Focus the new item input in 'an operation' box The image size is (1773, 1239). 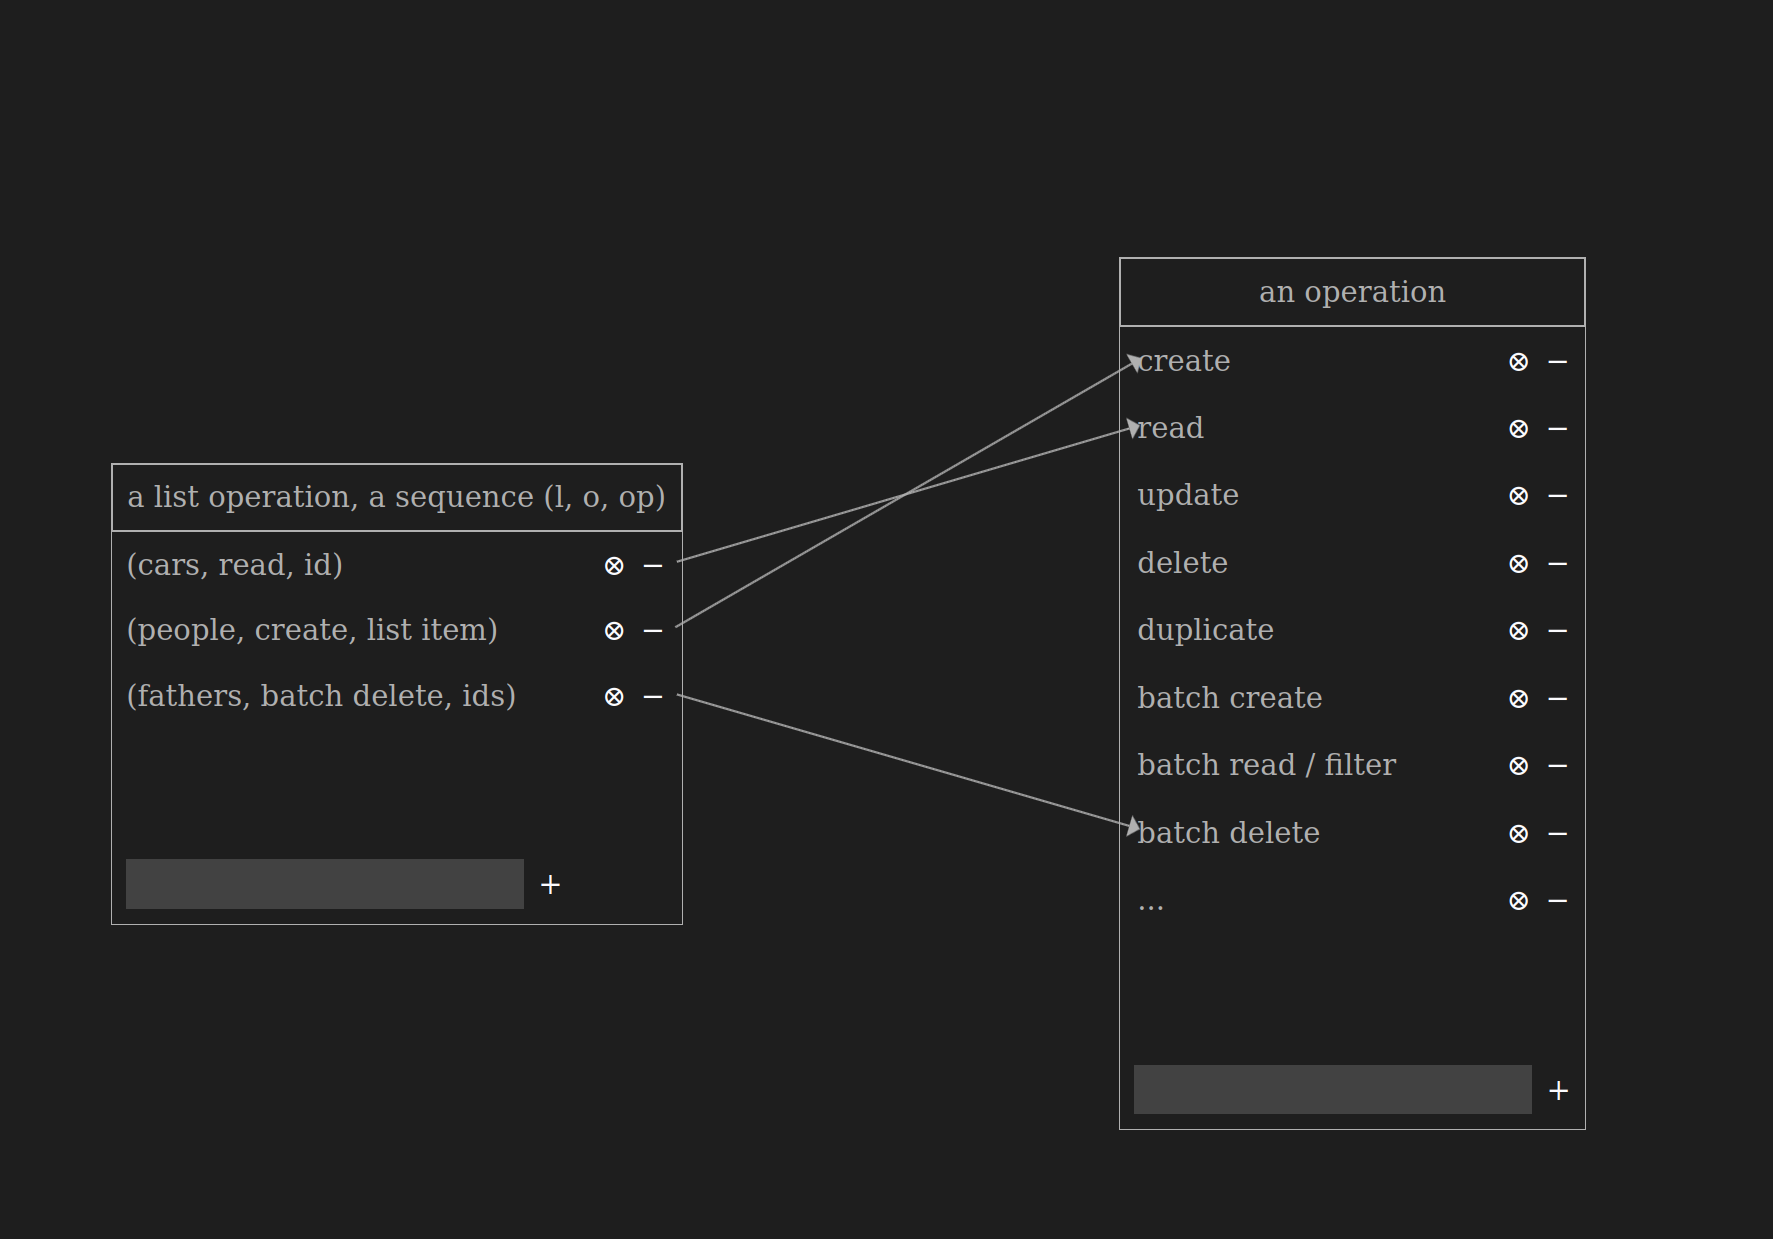click(1333, 1089)
